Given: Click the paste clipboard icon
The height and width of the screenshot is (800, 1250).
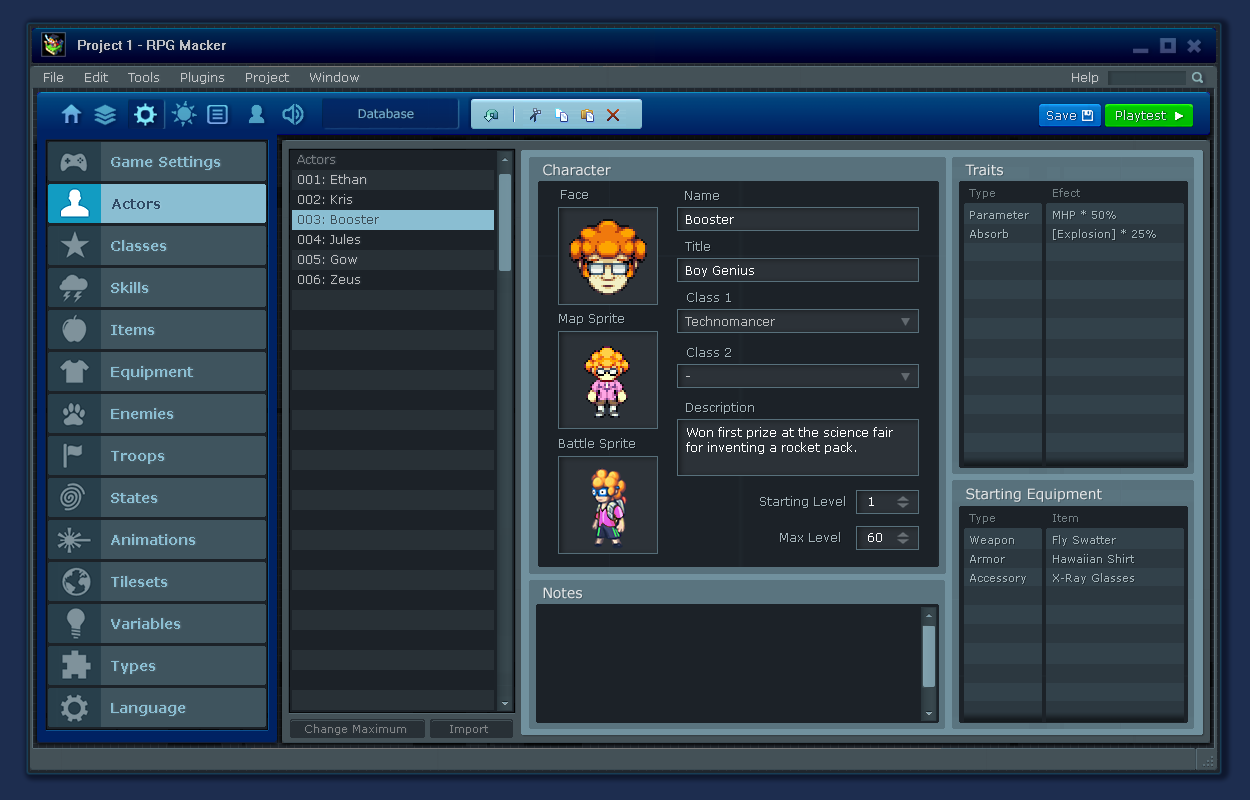Looking at the screenshot, I should tap(587, 115).
